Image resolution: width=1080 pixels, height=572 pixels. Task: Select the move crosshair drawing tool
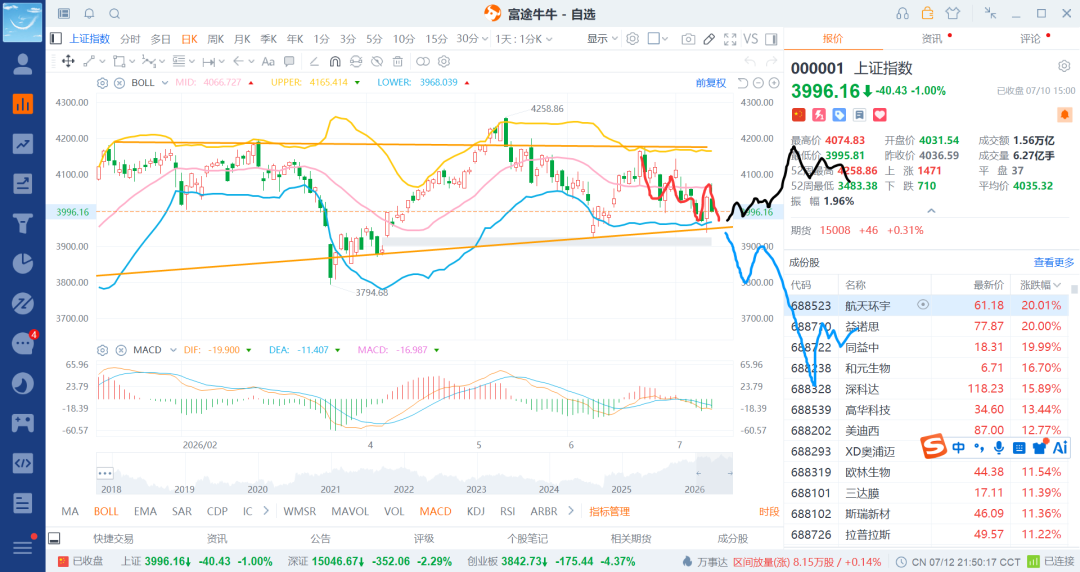pyautogui.click(x=68, y=61)
